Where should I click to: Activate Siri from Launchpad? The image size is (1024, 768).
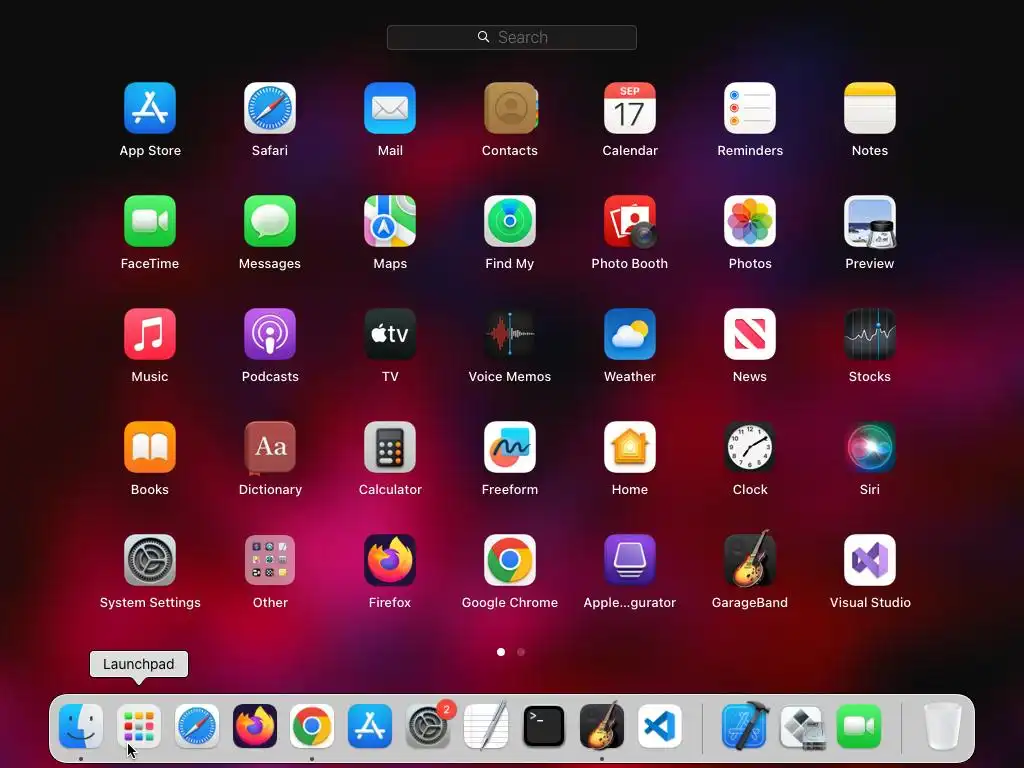870,447
